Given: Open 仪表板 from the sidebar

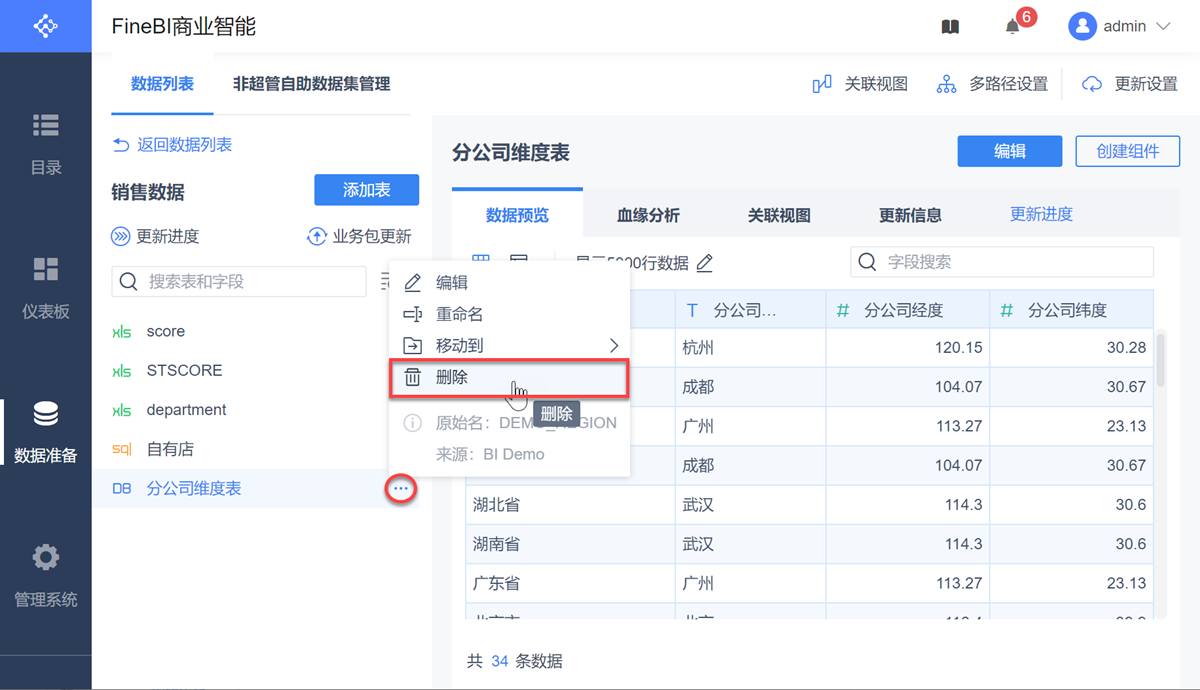Looking at the screenshot, I should [46, 288].
